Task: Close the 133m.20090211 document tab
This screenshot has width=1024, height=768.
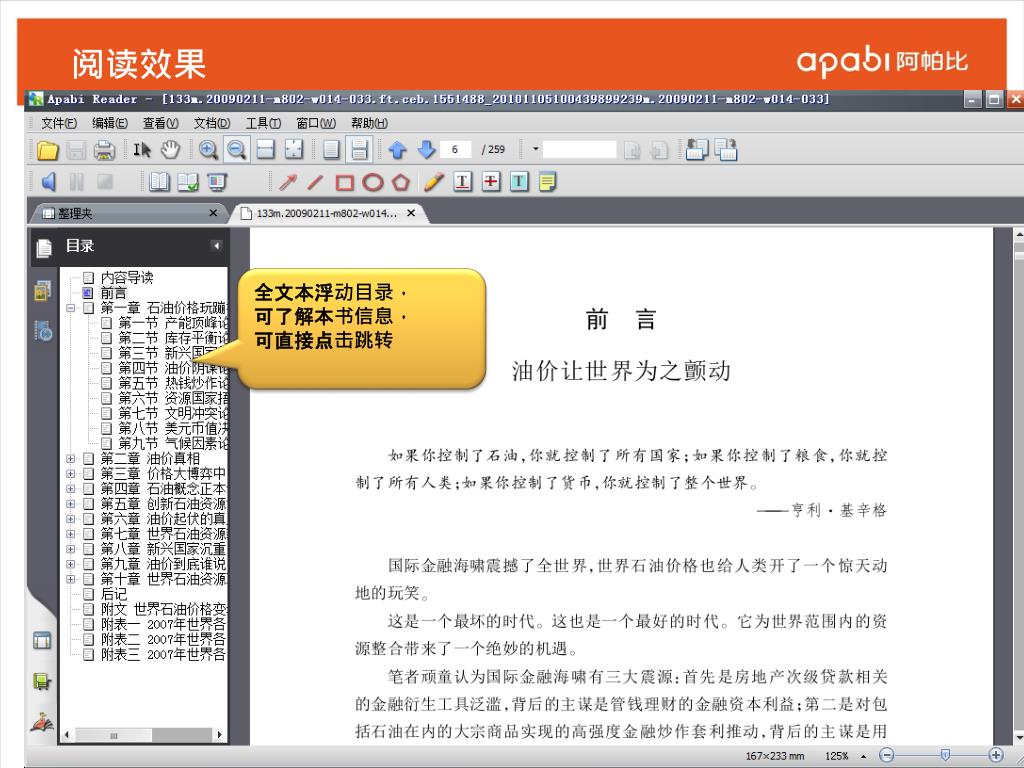Action: click(x=411, y=213)
